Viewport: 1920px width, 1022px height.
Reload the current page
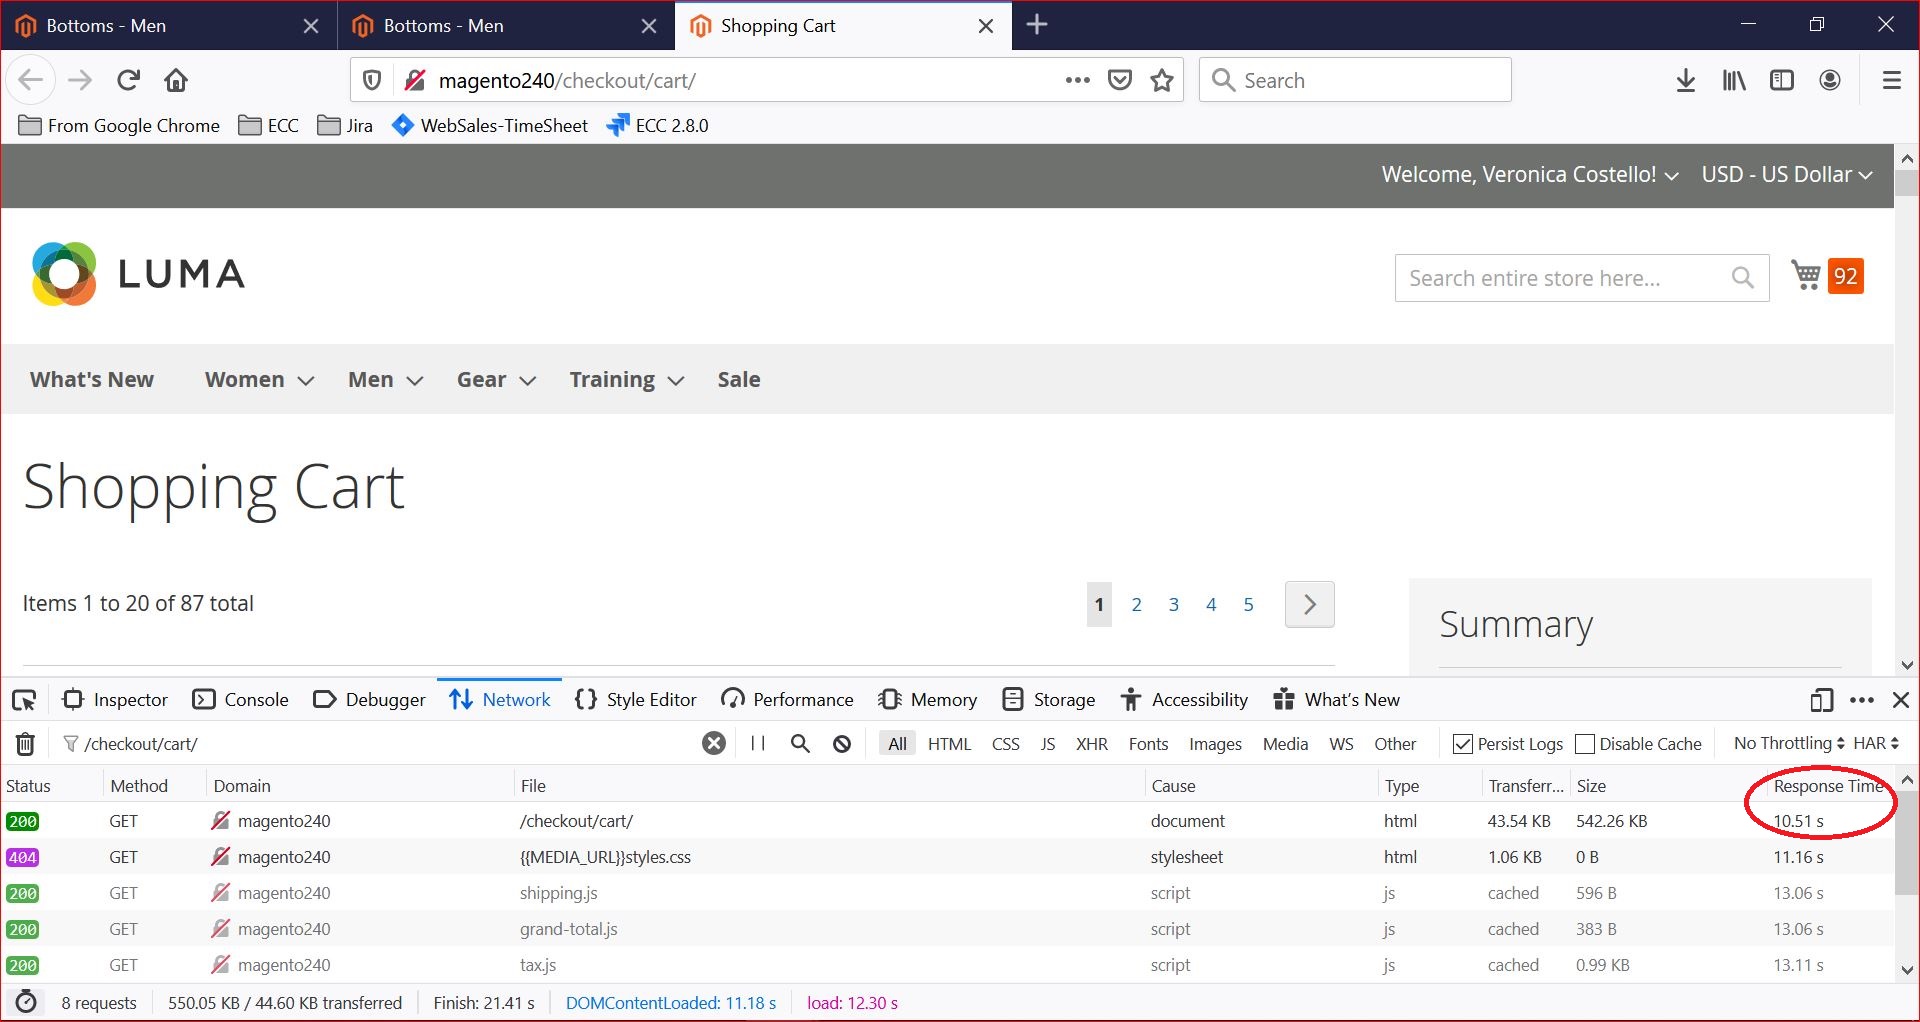pos(128,80)
